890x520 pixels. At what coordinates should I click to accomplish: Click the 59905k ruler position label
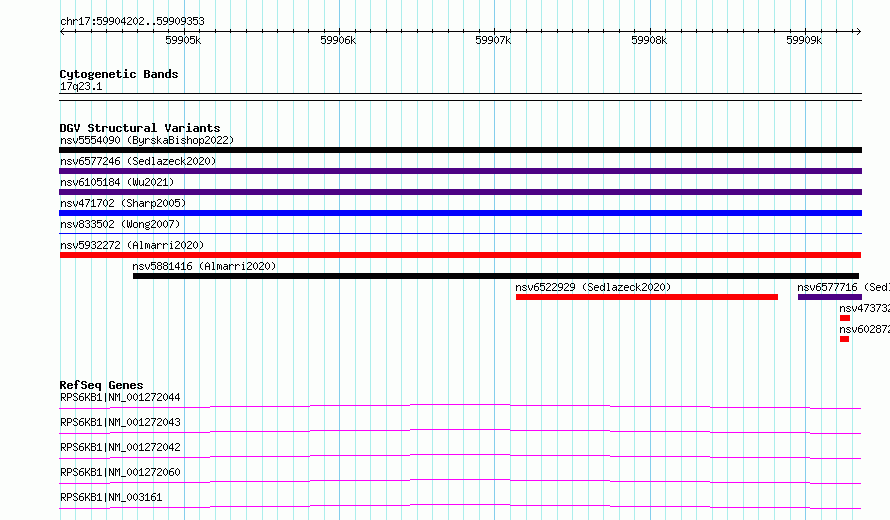183,40
